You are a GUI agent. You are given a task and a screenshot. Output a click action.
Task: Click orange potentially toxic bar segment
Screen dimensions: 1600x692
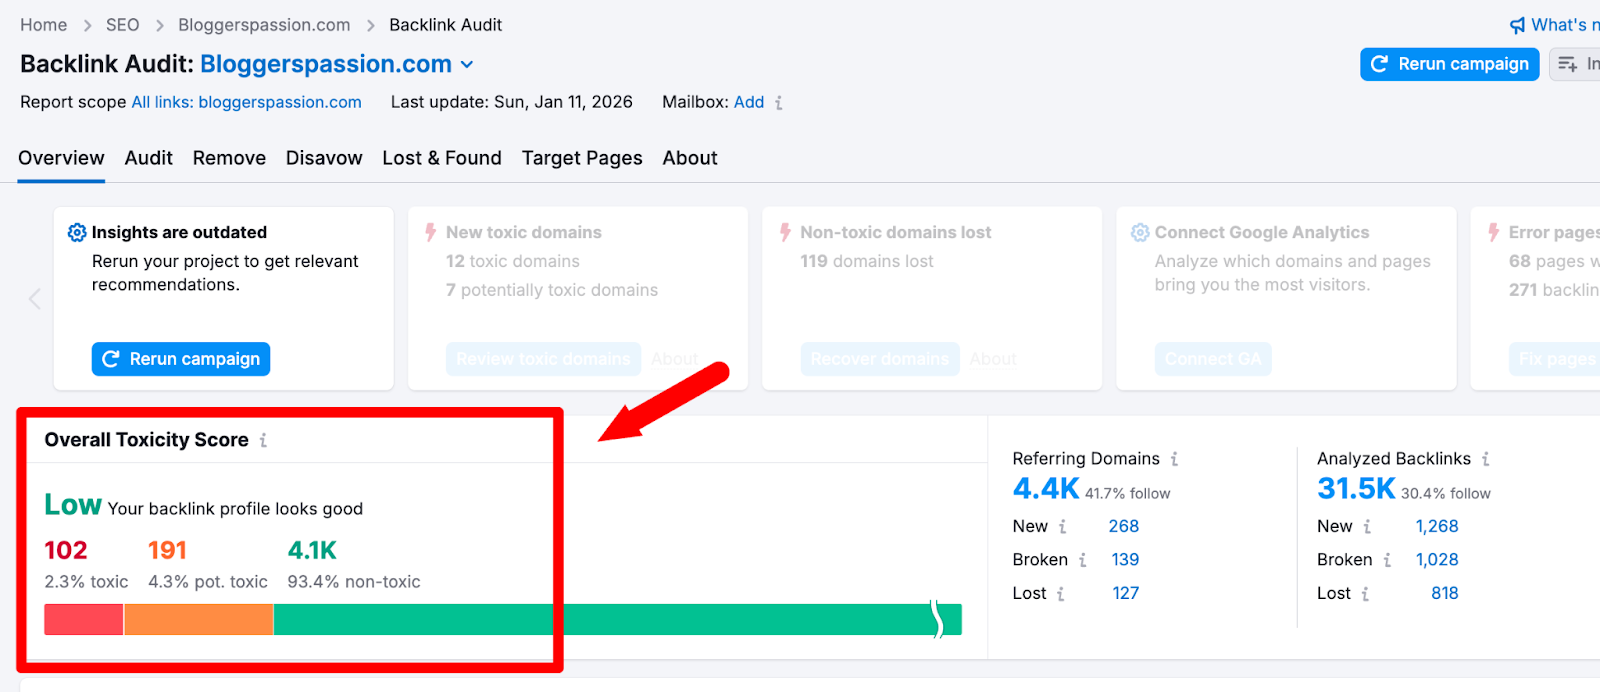(x=199, y=620)
